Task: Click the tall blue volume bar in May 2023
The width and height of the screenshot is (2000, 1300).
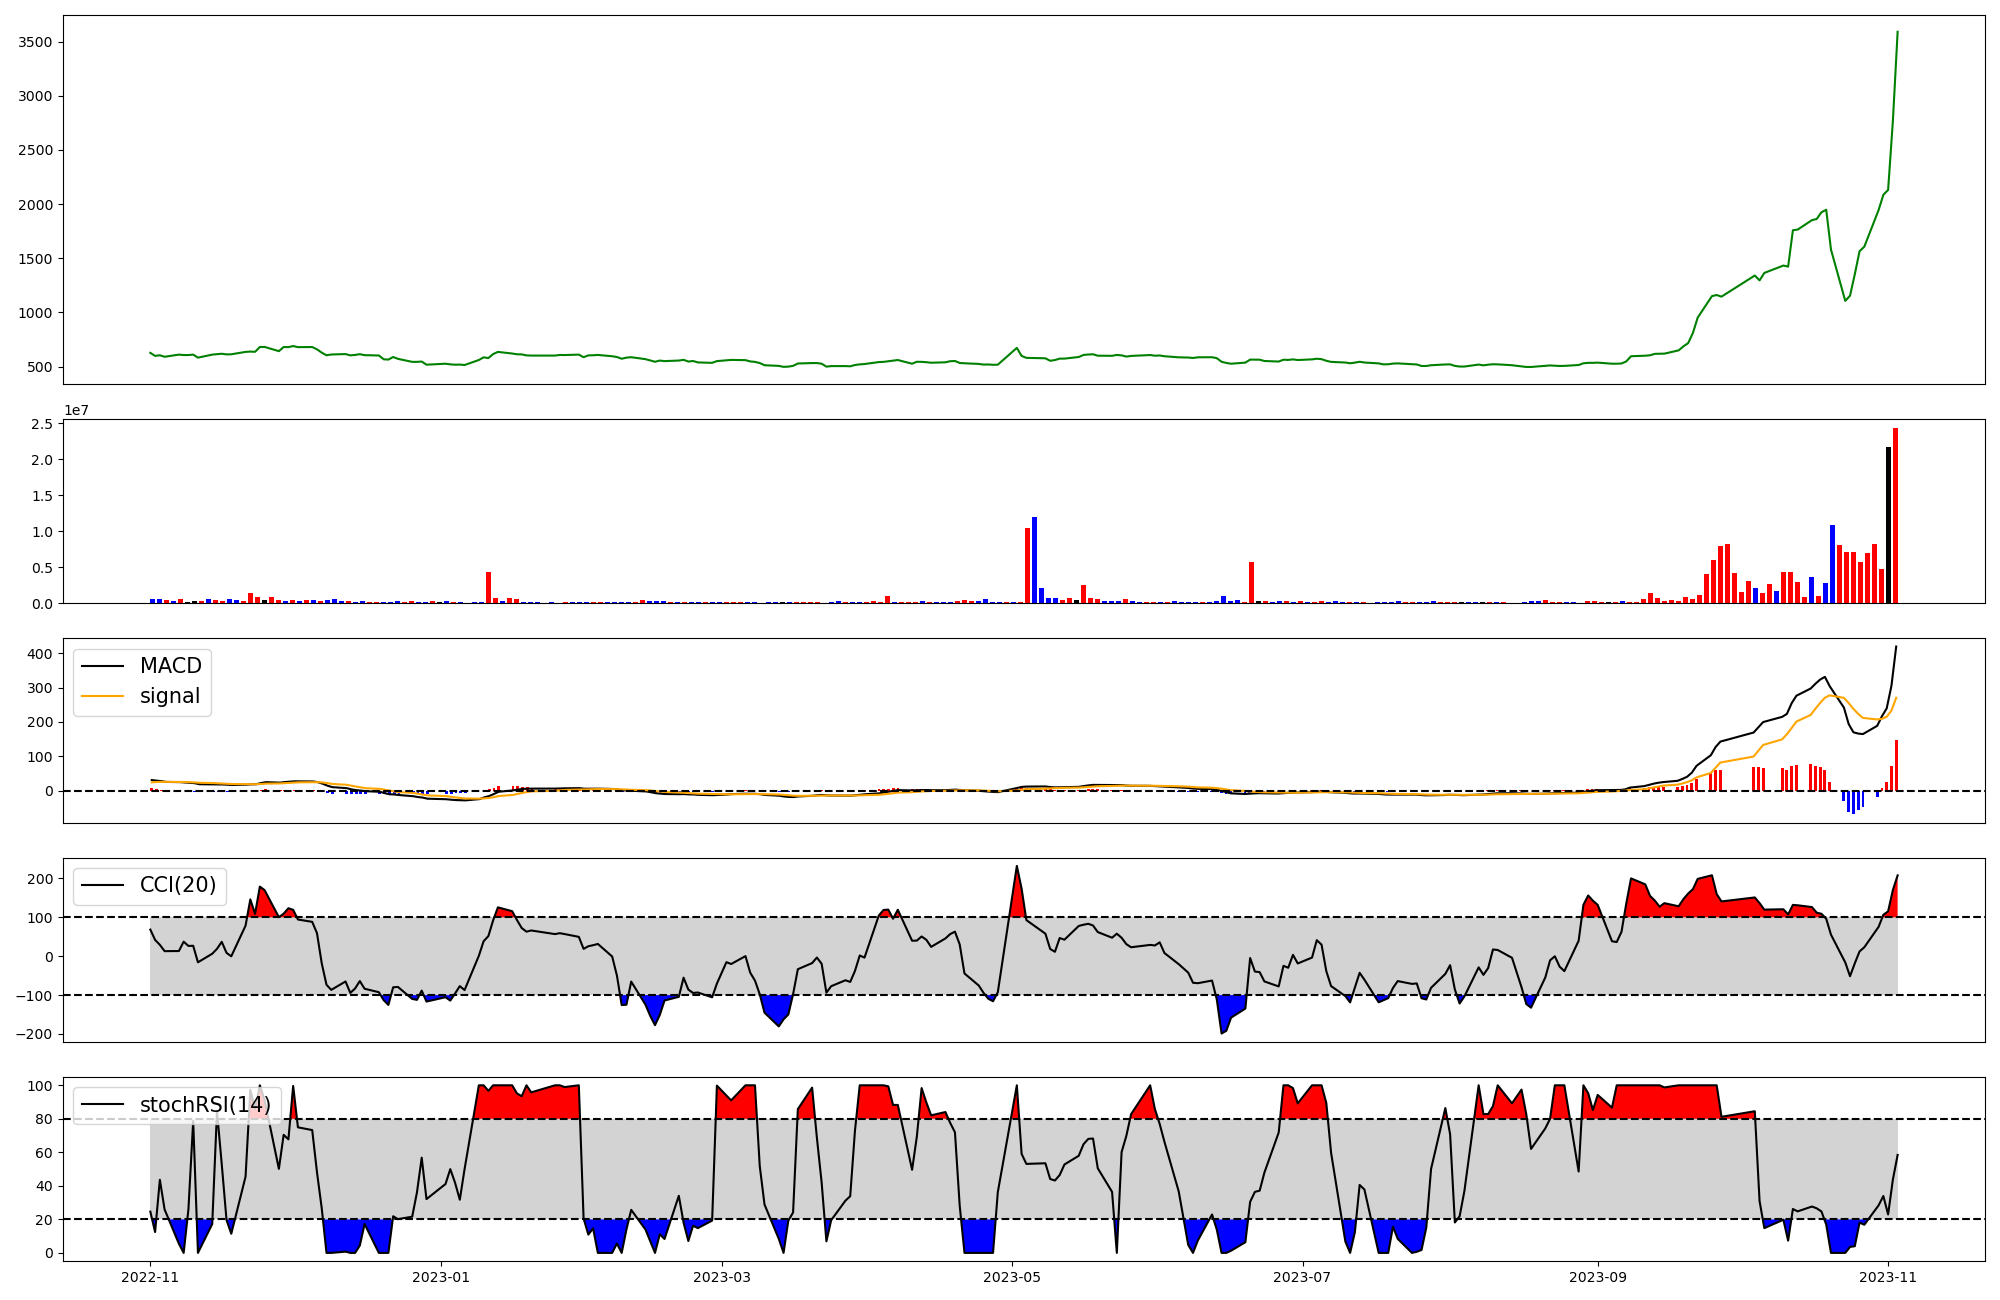Action: point(1034,560)
